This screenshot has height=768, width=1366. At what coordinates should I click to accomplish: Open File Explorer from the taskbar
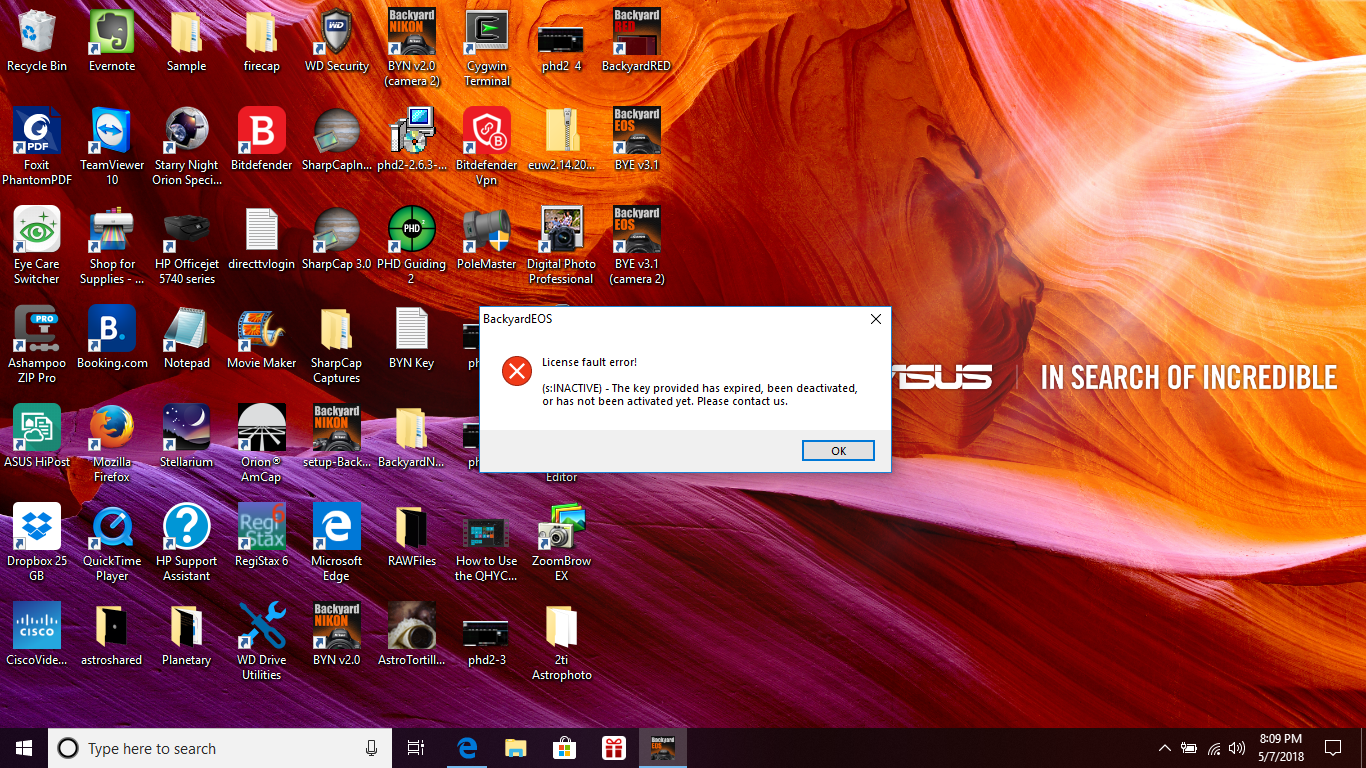coord(515,748)
